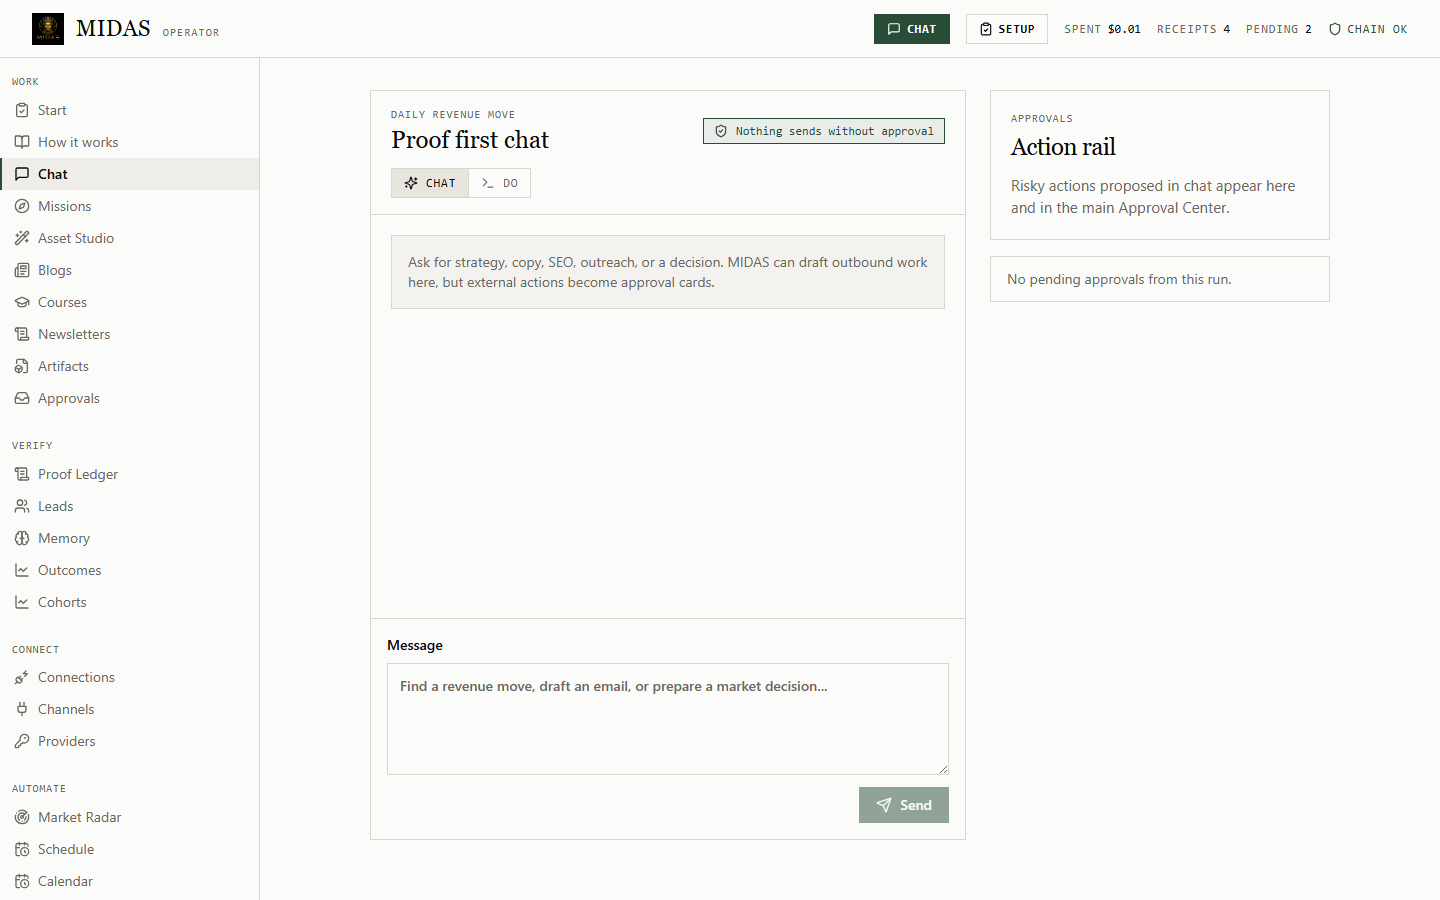
Task: Focus the Message text area
Action: click(668, 719)
